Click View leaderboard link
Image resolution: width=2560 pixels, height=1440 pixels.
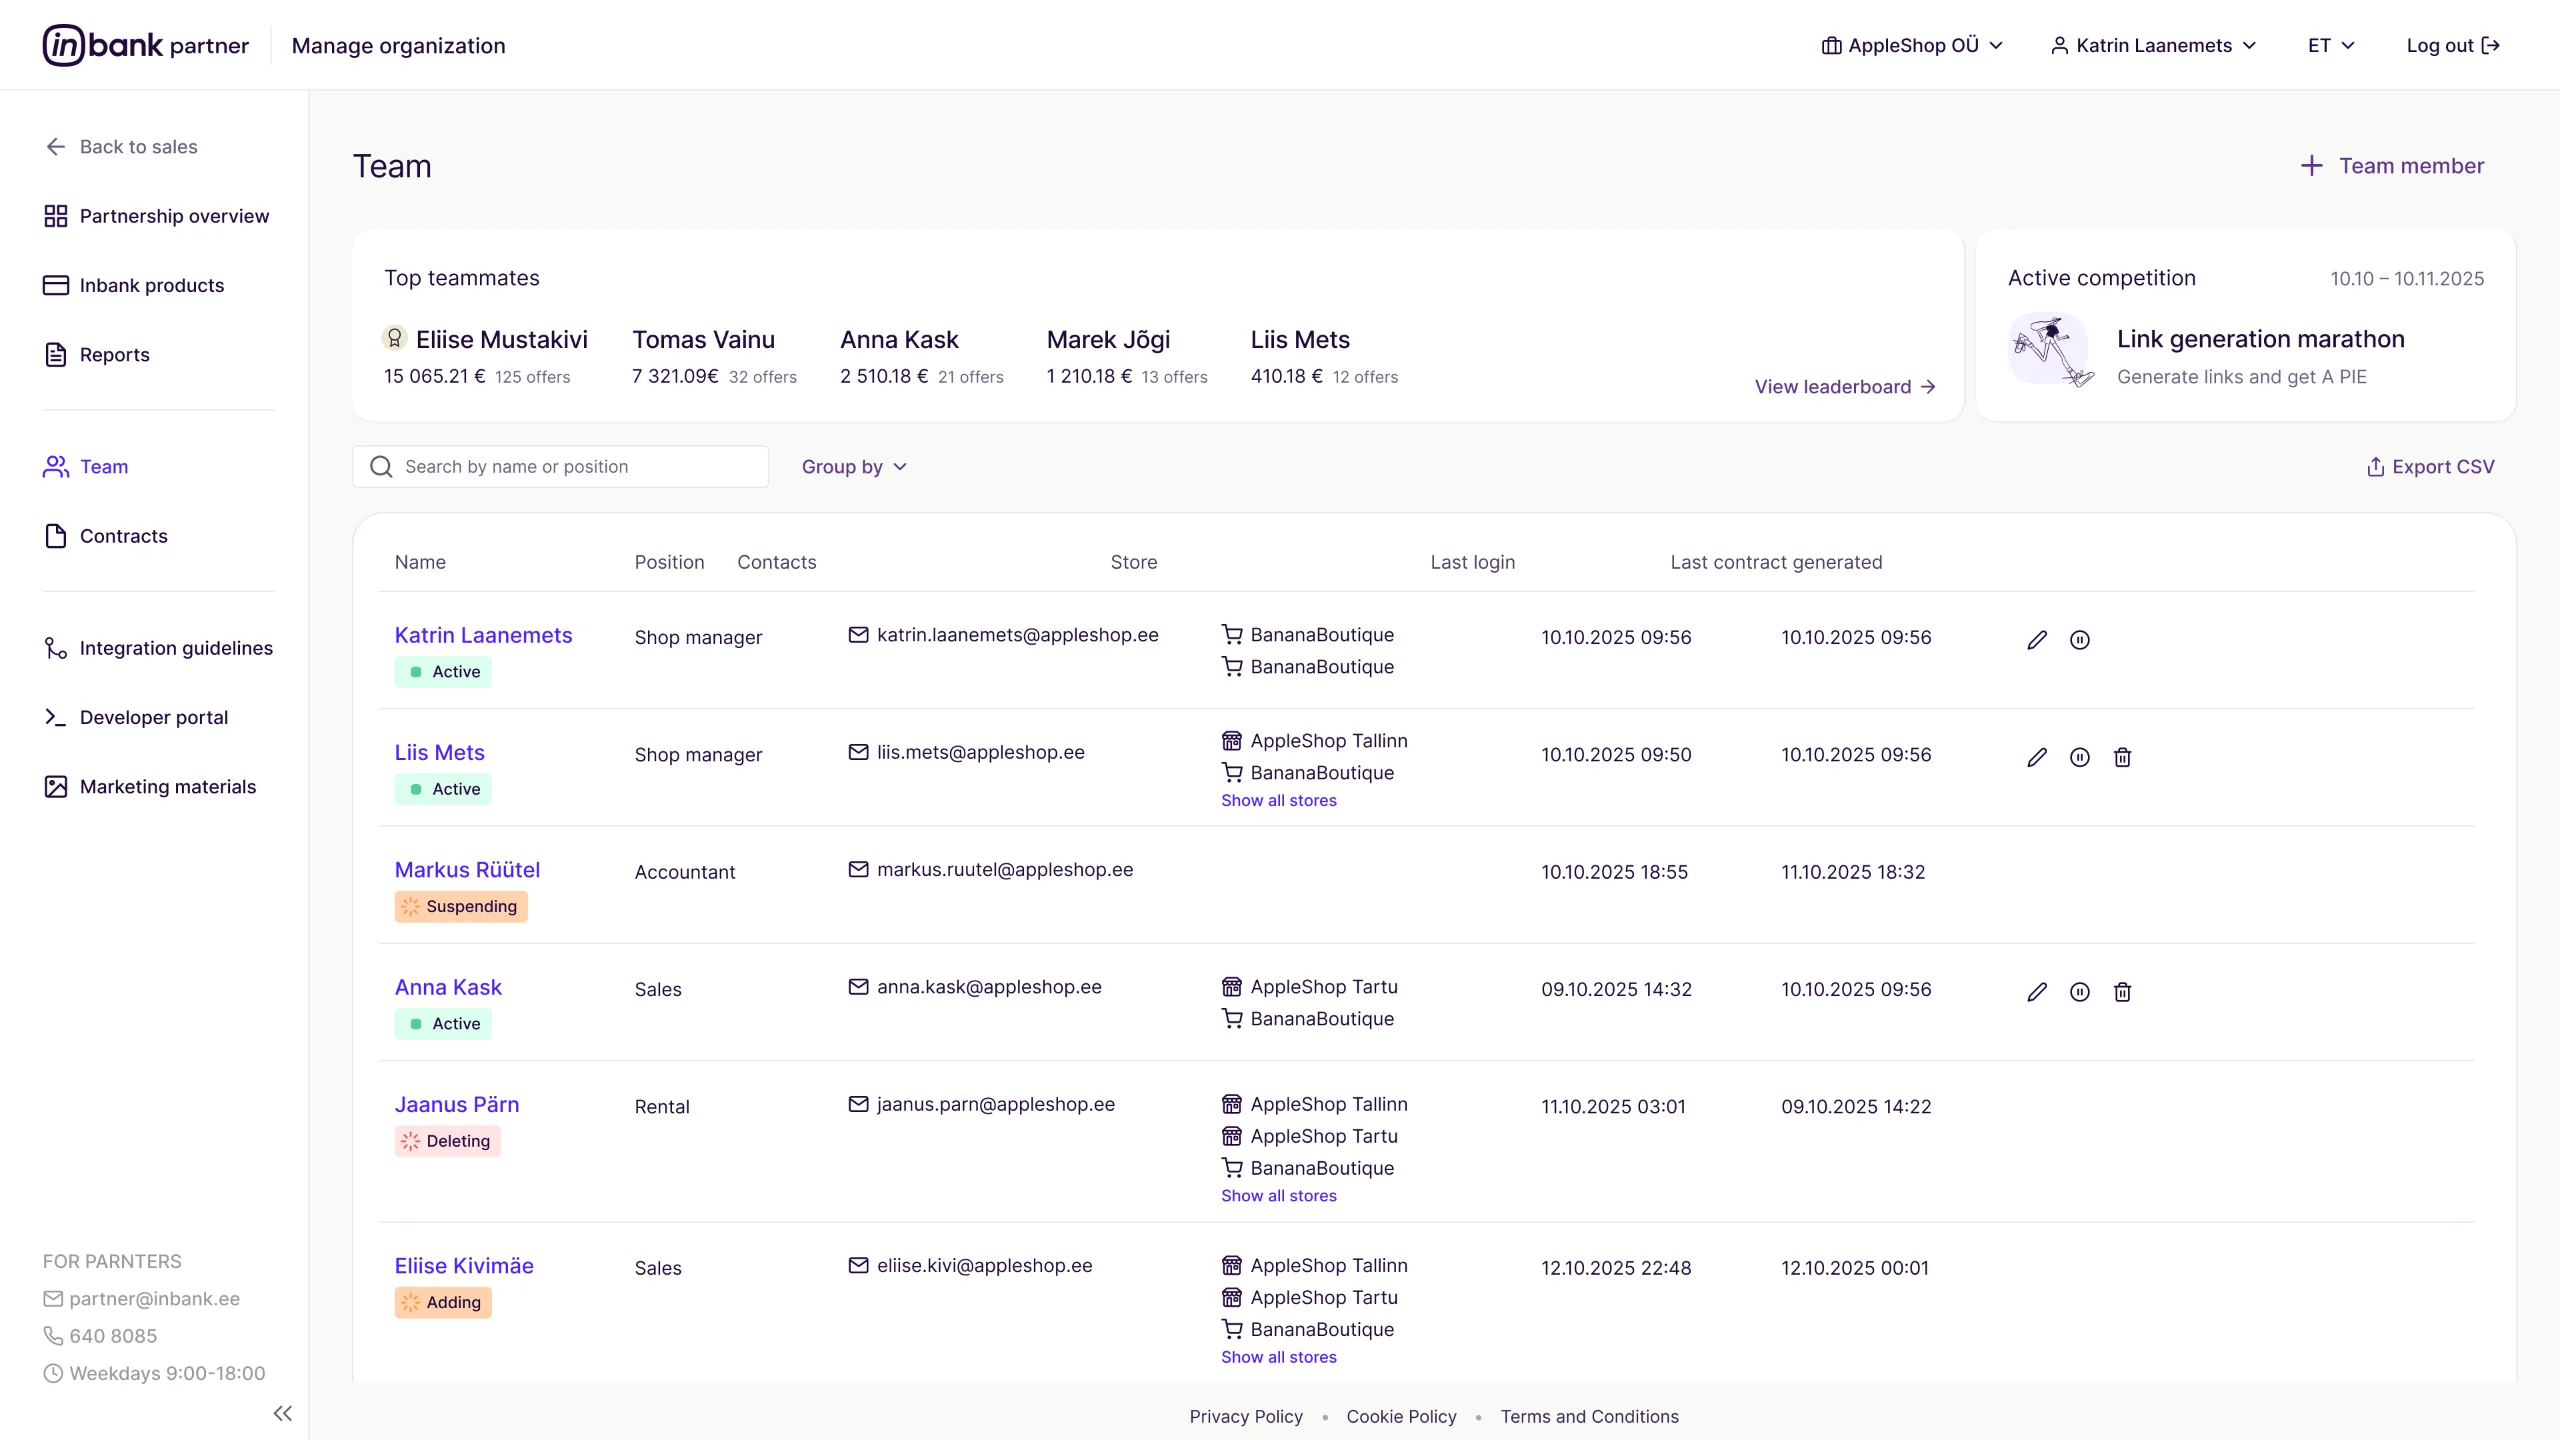pos(1845,387)
